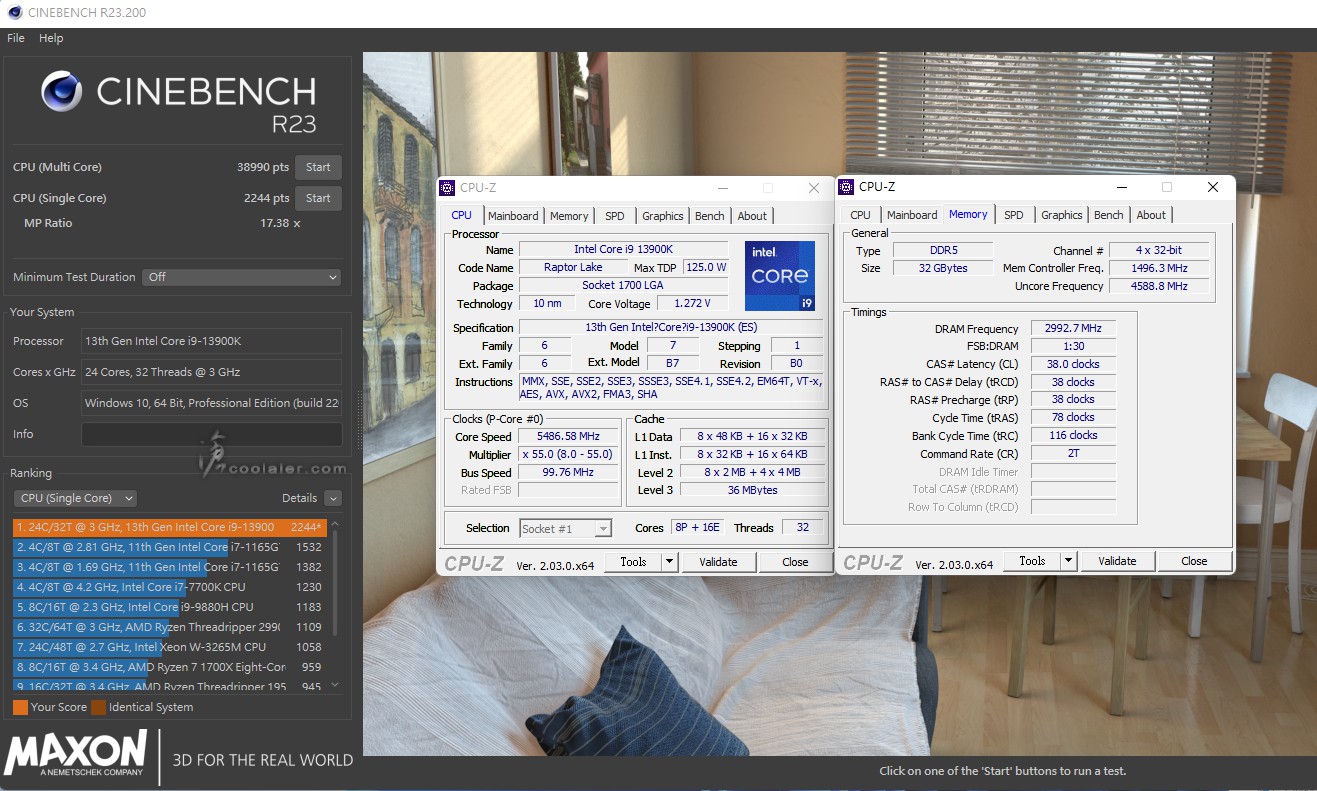Open the File menu in Cinebench

pos(16,38)
